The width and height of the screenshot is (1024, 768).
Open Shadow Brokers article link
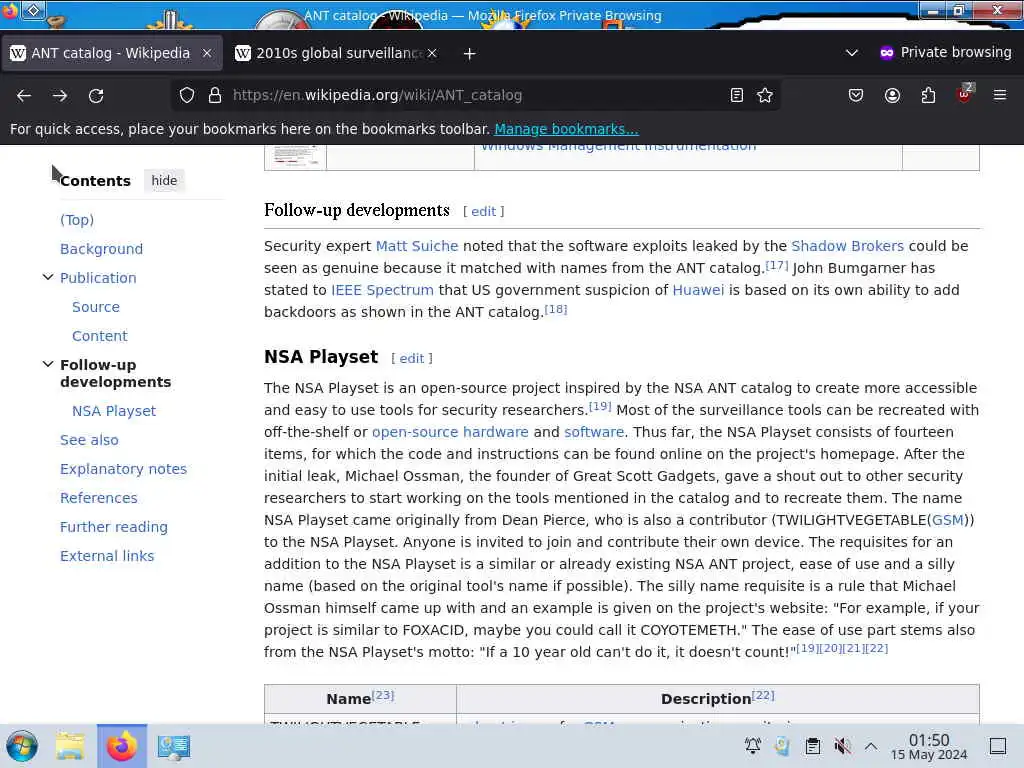[848, 246]
